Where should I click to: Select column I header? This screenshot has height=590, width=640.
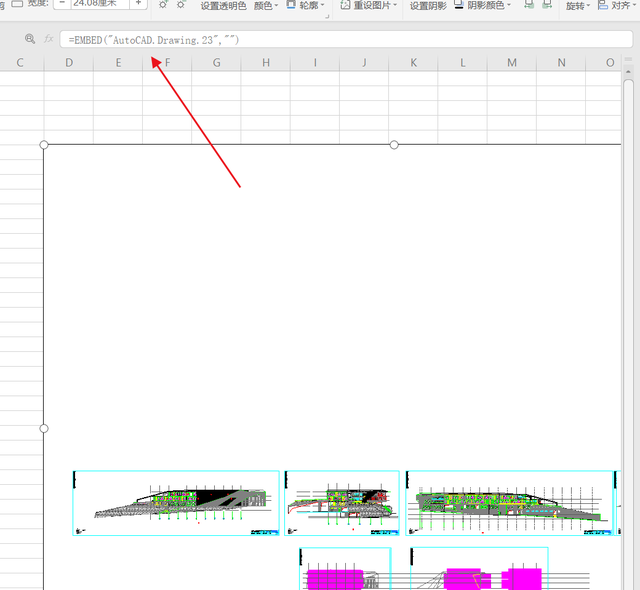pyautogui.click(x=315, y=62)
